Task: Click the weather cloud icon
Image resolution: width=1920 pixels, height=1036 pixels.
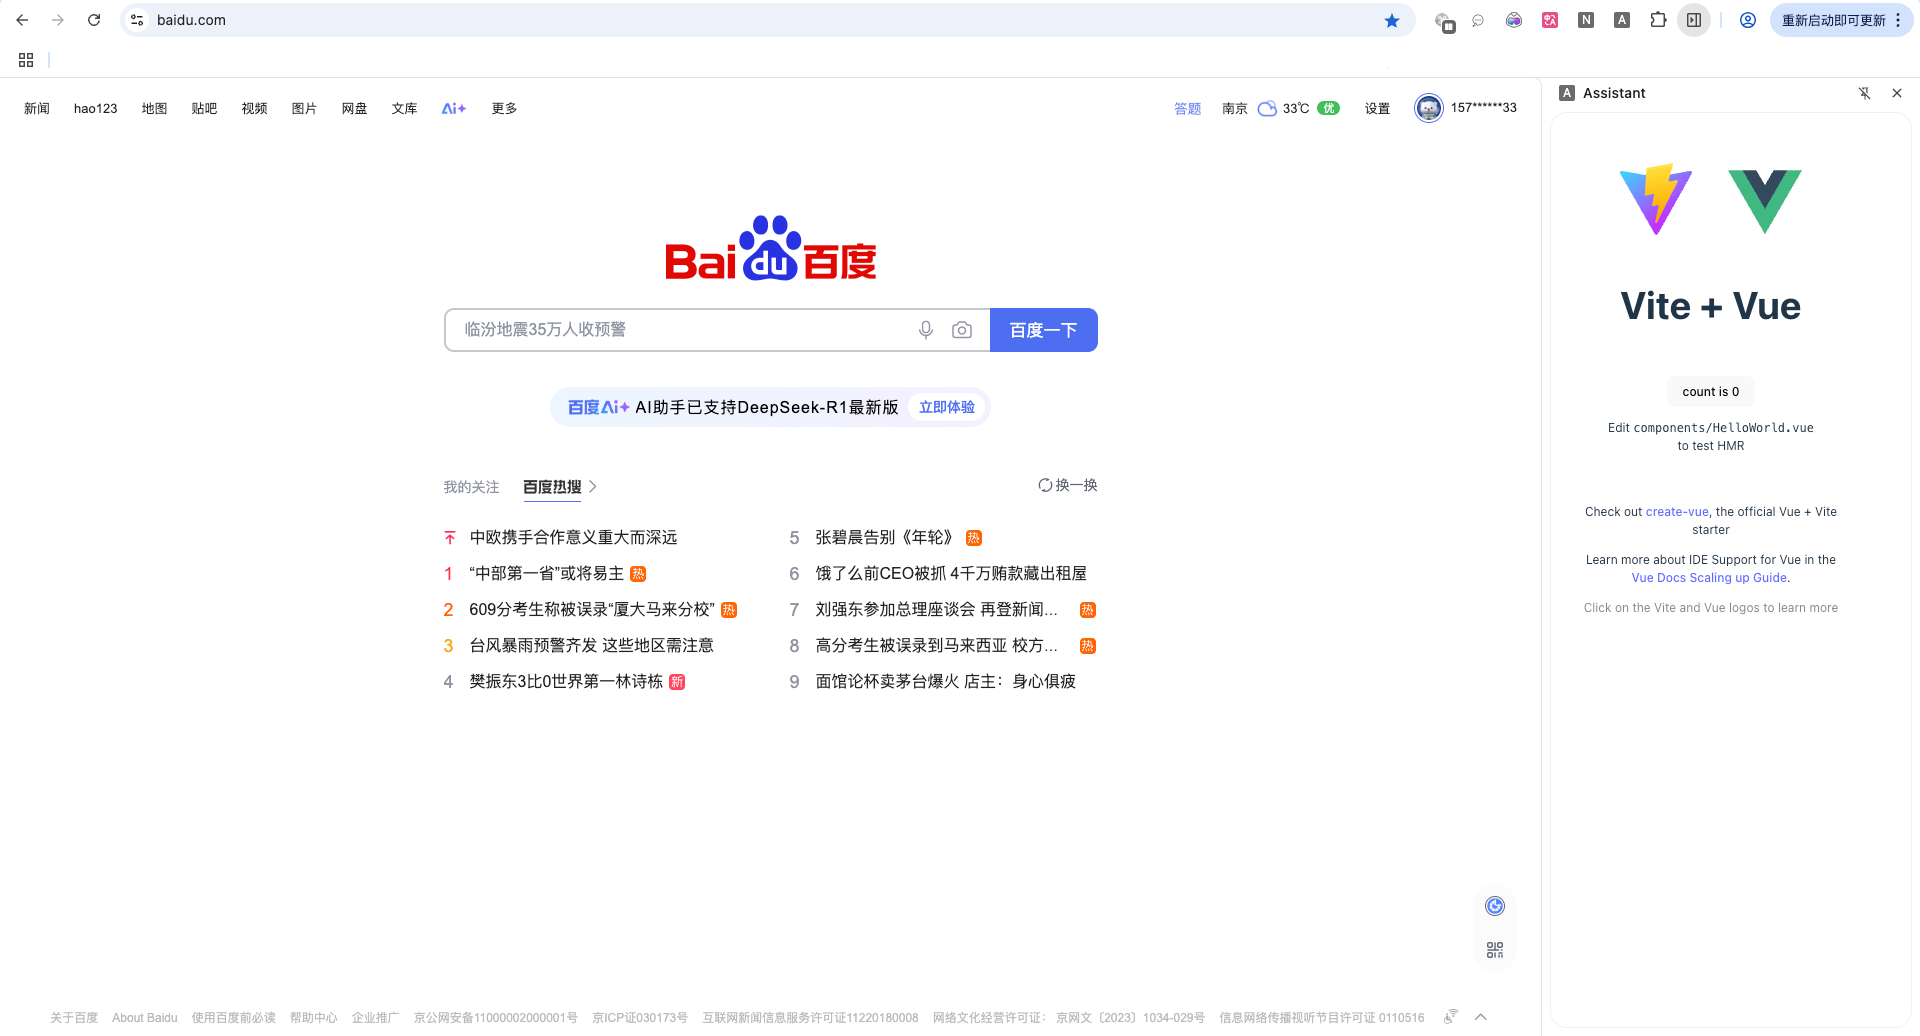Action: pos(1267,108)
